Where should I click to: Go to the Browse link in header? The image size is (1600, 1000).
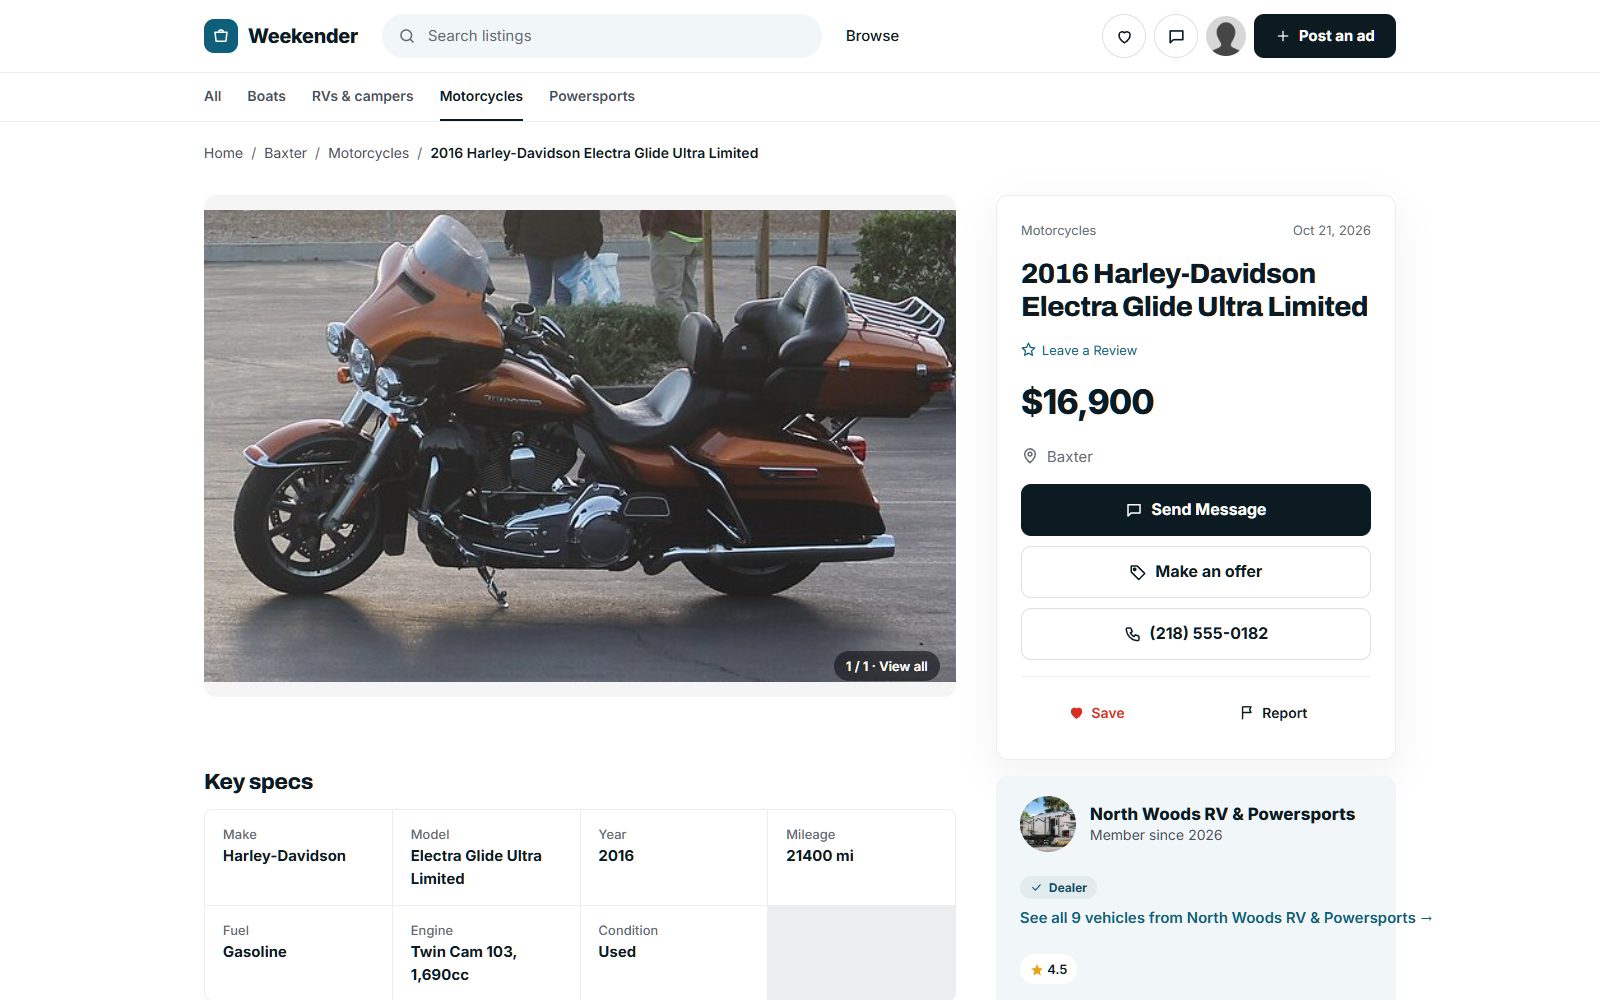(872, 36)
